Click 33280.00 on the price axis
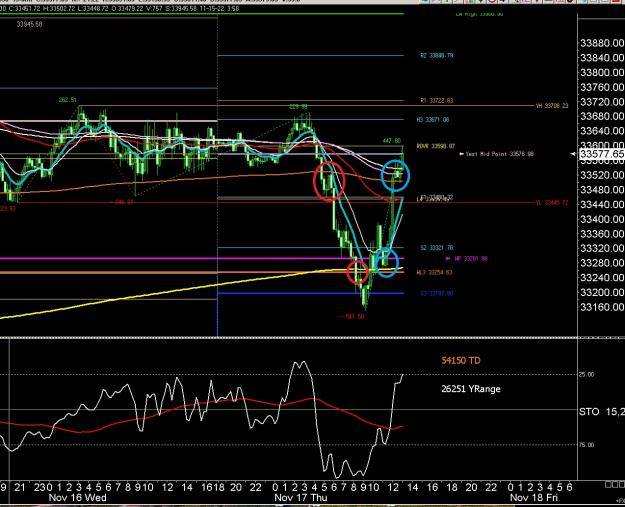The height and width of the screenshot is (507, 625). (x=602, y=263)
